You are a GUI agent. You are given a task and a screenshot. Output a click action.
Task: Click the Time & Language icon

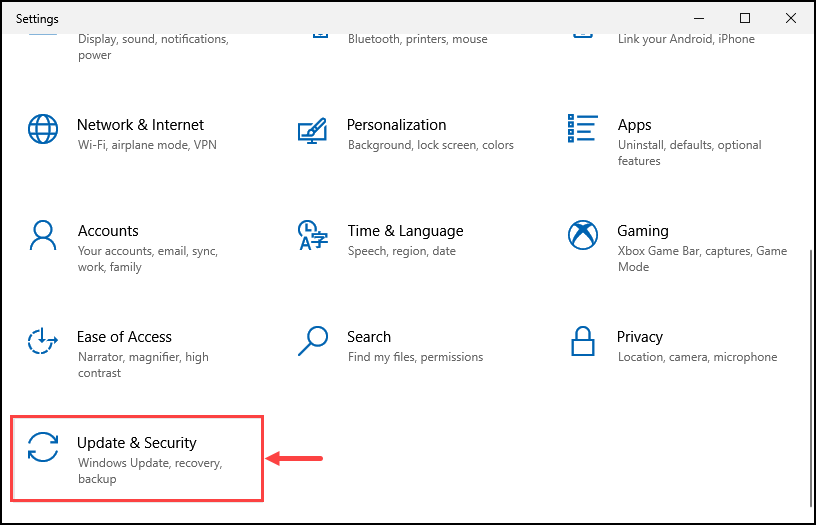(312, 235)
